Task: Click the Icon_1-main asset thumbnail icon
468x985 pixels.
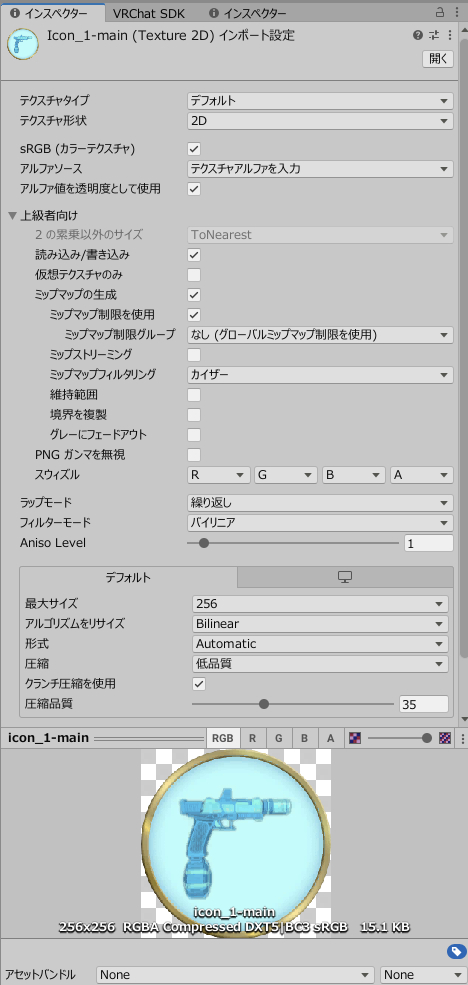Action: (x=23, y=43)
